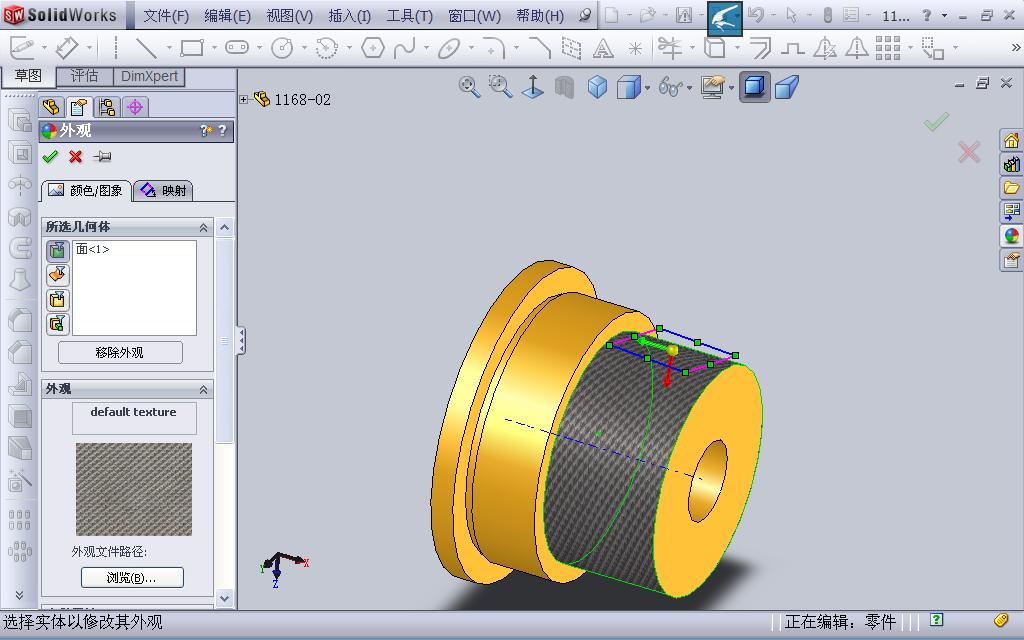The width and height of the screenshot is (1024, 640).
Task: Open the 文件(F) menu
Action: 166,16
